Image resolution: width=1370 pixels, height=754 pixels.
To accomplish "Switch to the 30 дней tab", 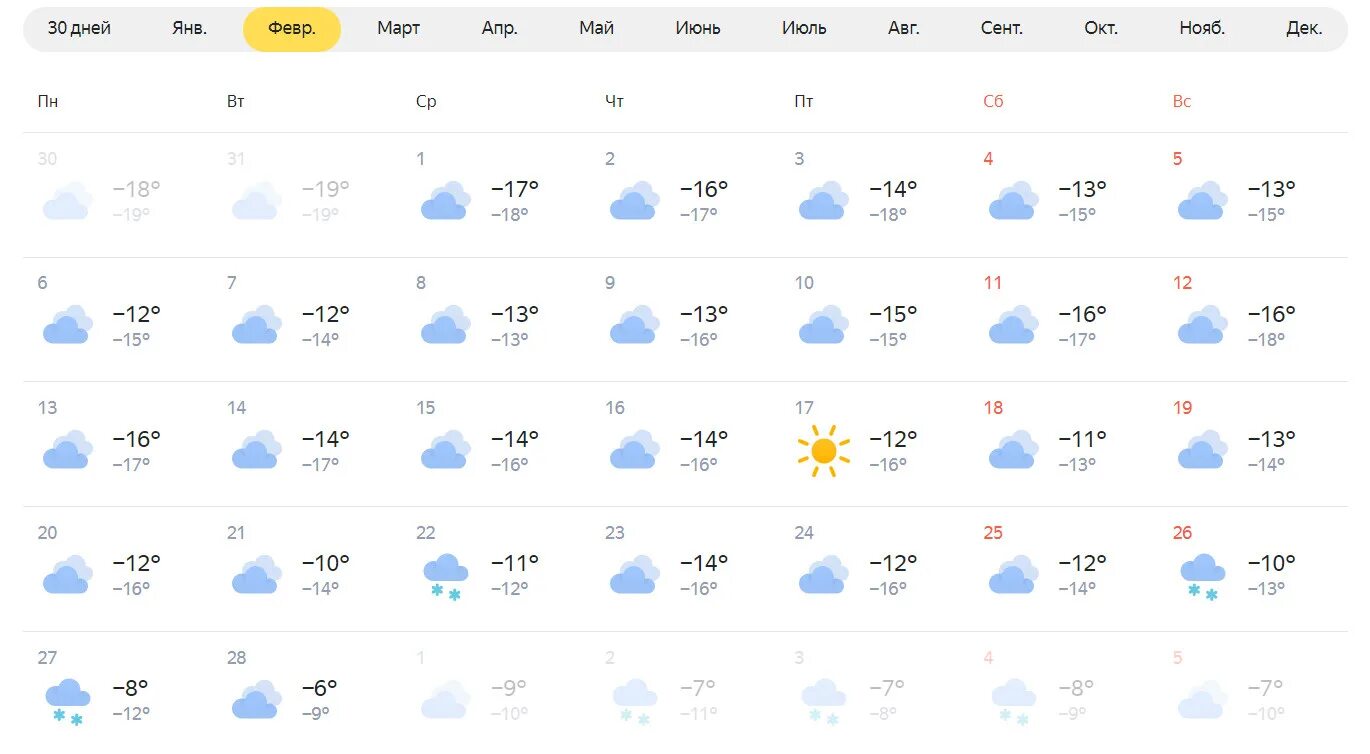I will (79, 28).
